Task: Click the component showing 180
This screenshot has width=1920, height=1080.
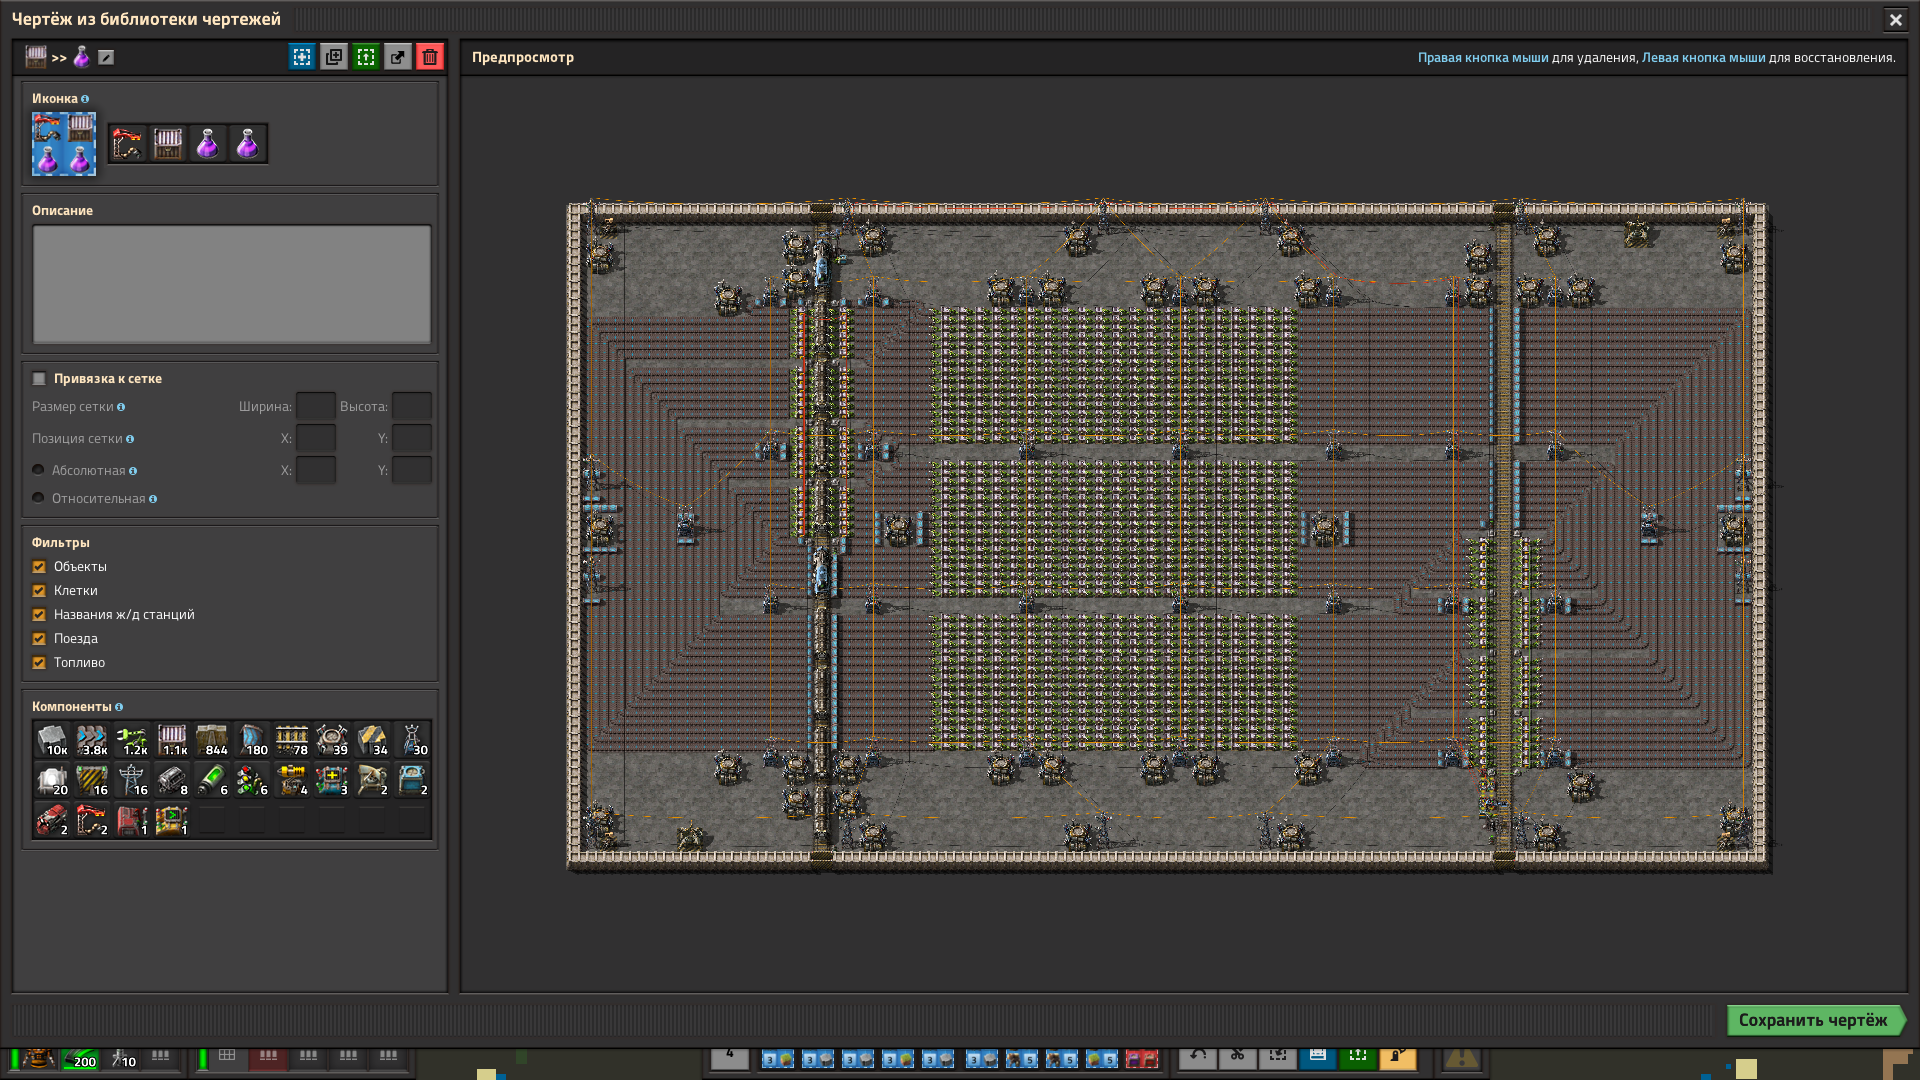Action: click(252, 740)
